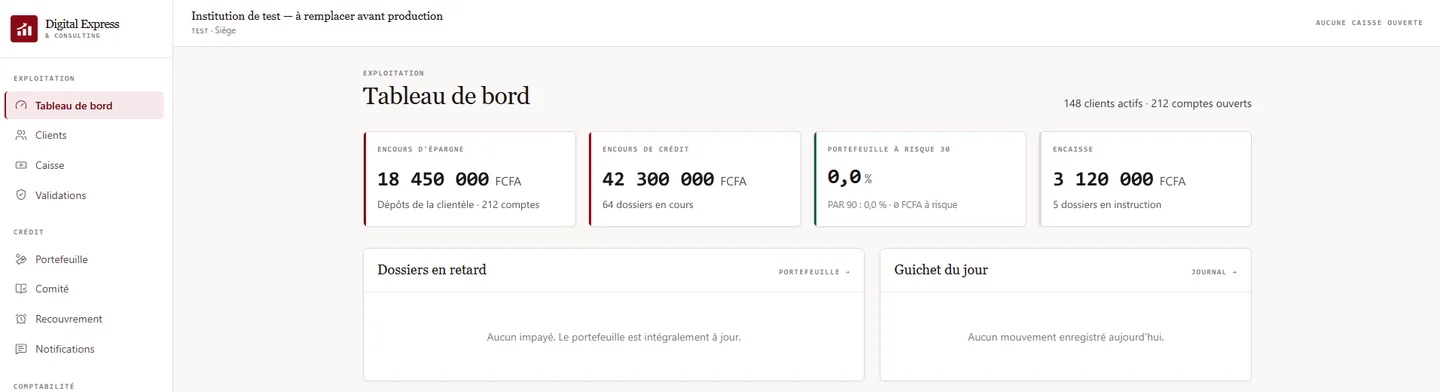Click 'Dépôts de la clientèle · 212 comptes' text
Screen dimensions: 1440x392
(x=458, y=205)
